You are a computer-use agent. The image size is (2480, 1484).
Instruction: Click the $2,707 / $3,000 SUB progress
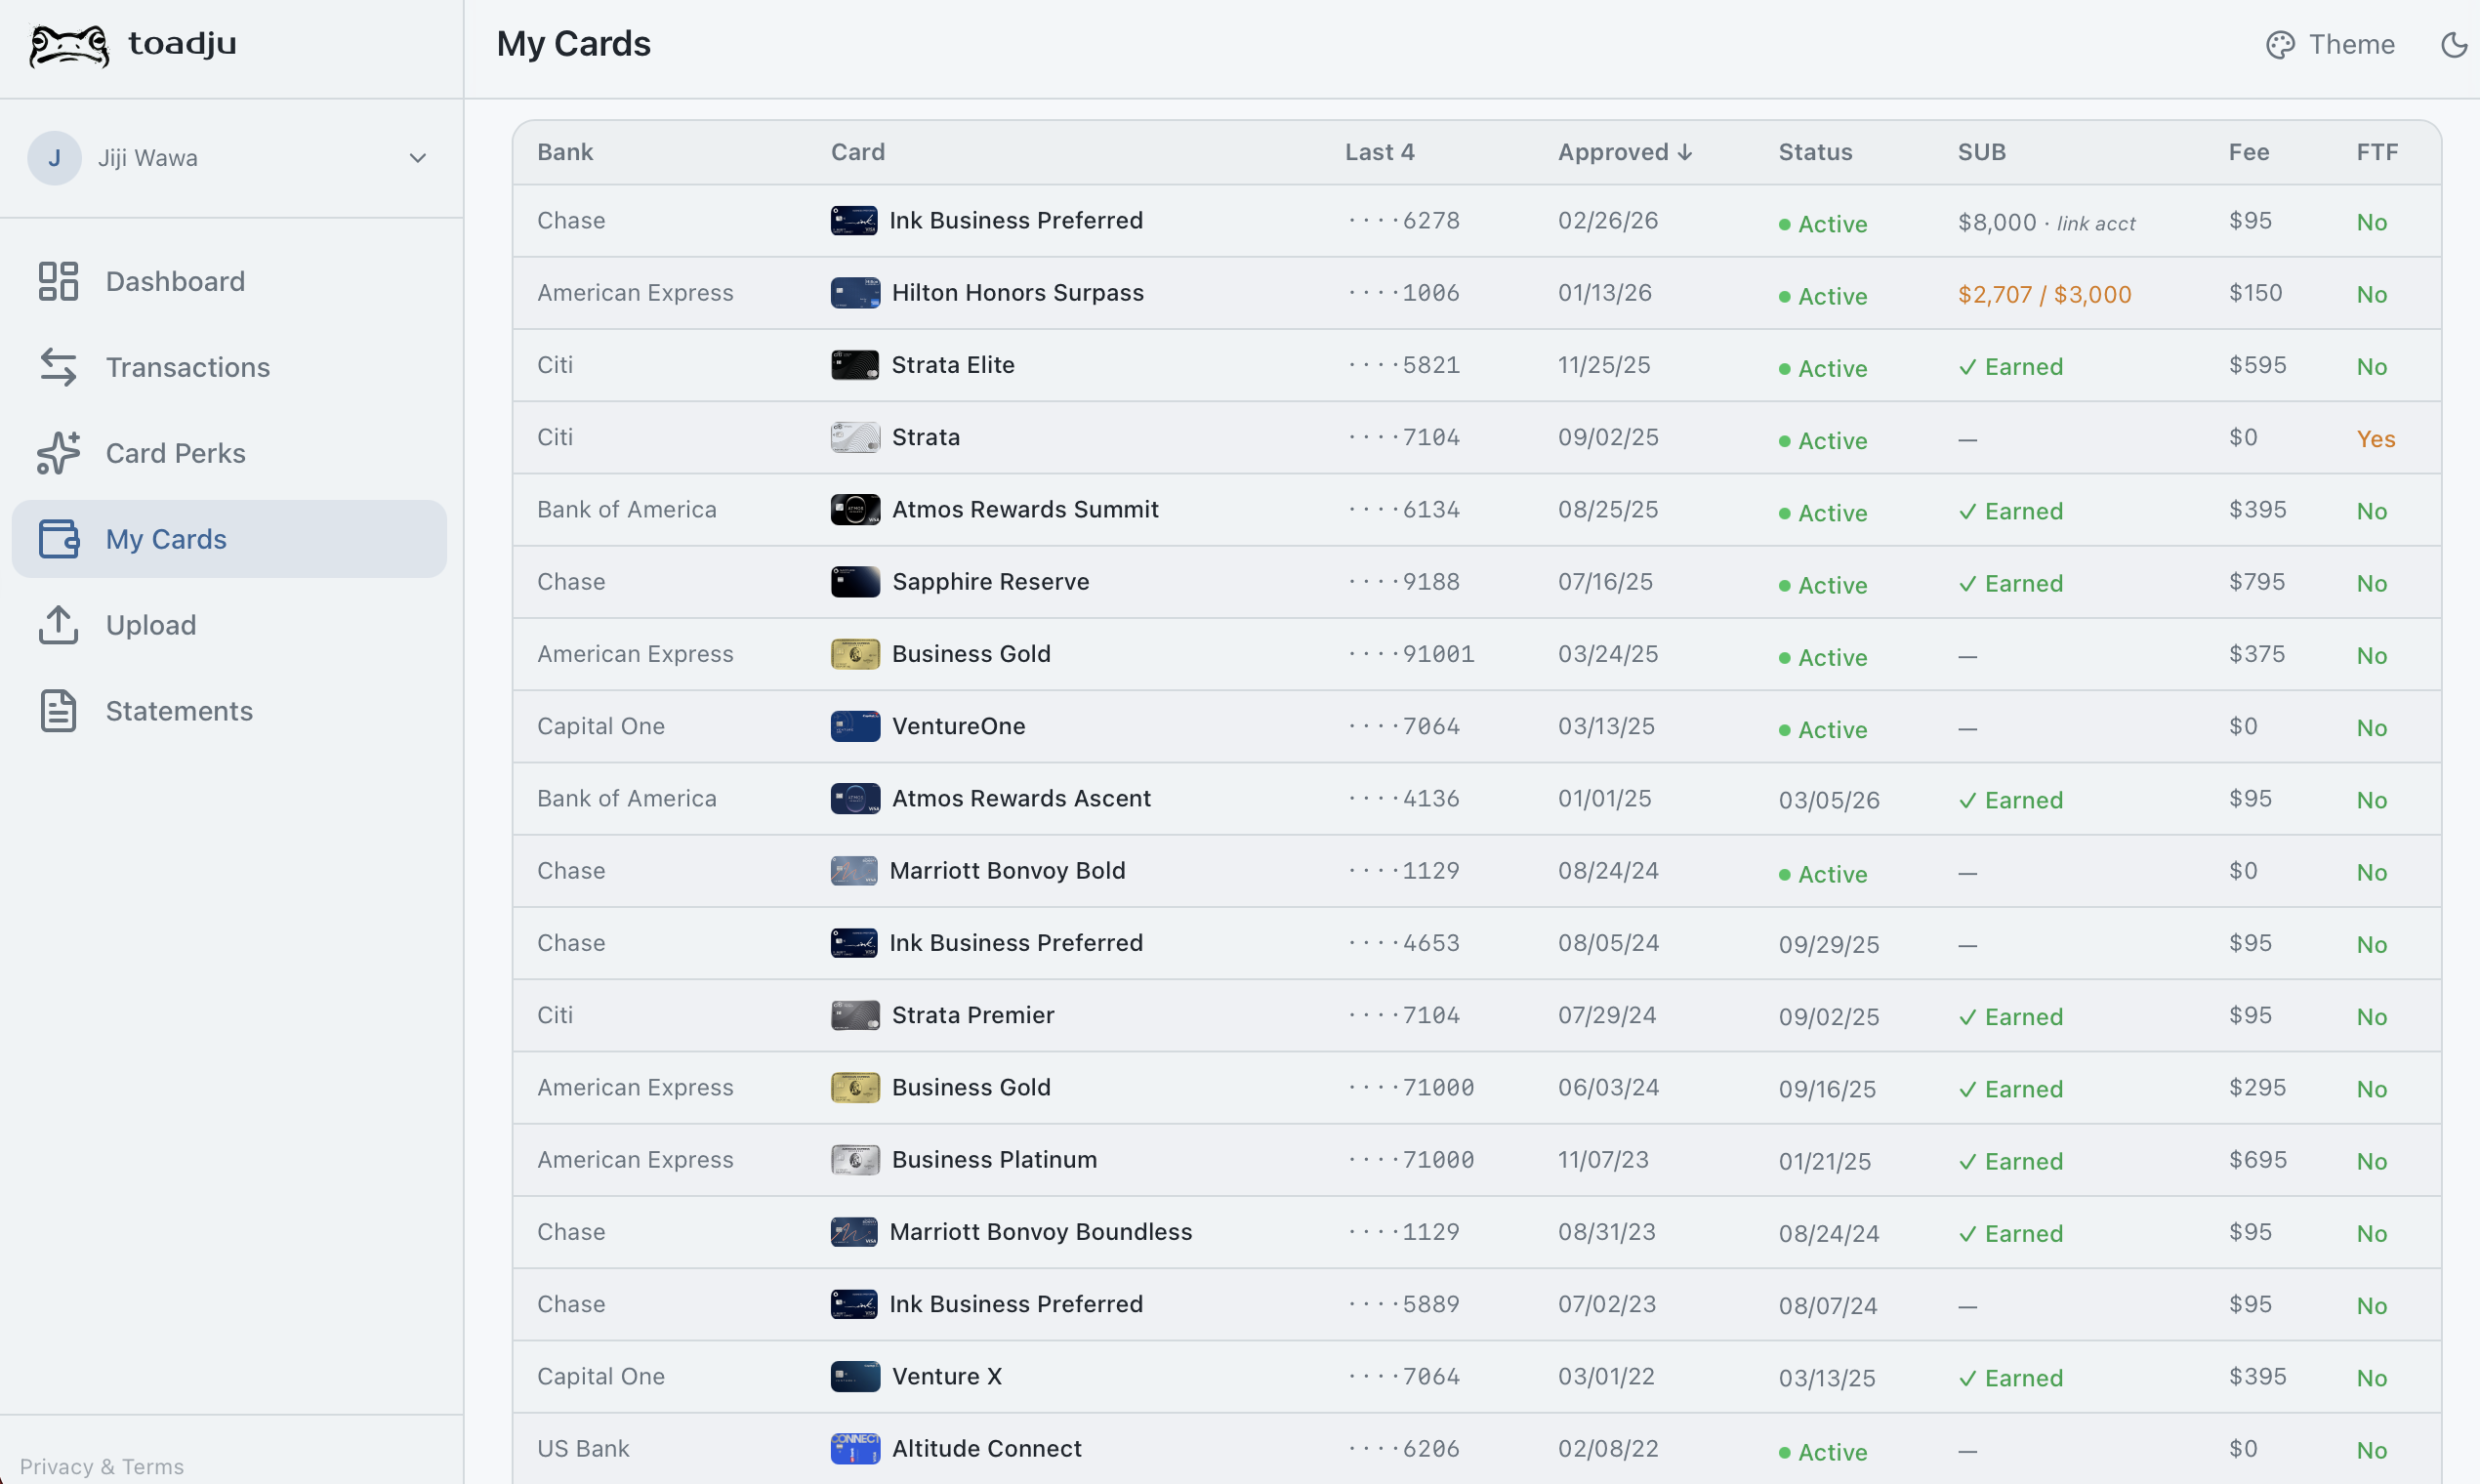[x=2044, y=295]
